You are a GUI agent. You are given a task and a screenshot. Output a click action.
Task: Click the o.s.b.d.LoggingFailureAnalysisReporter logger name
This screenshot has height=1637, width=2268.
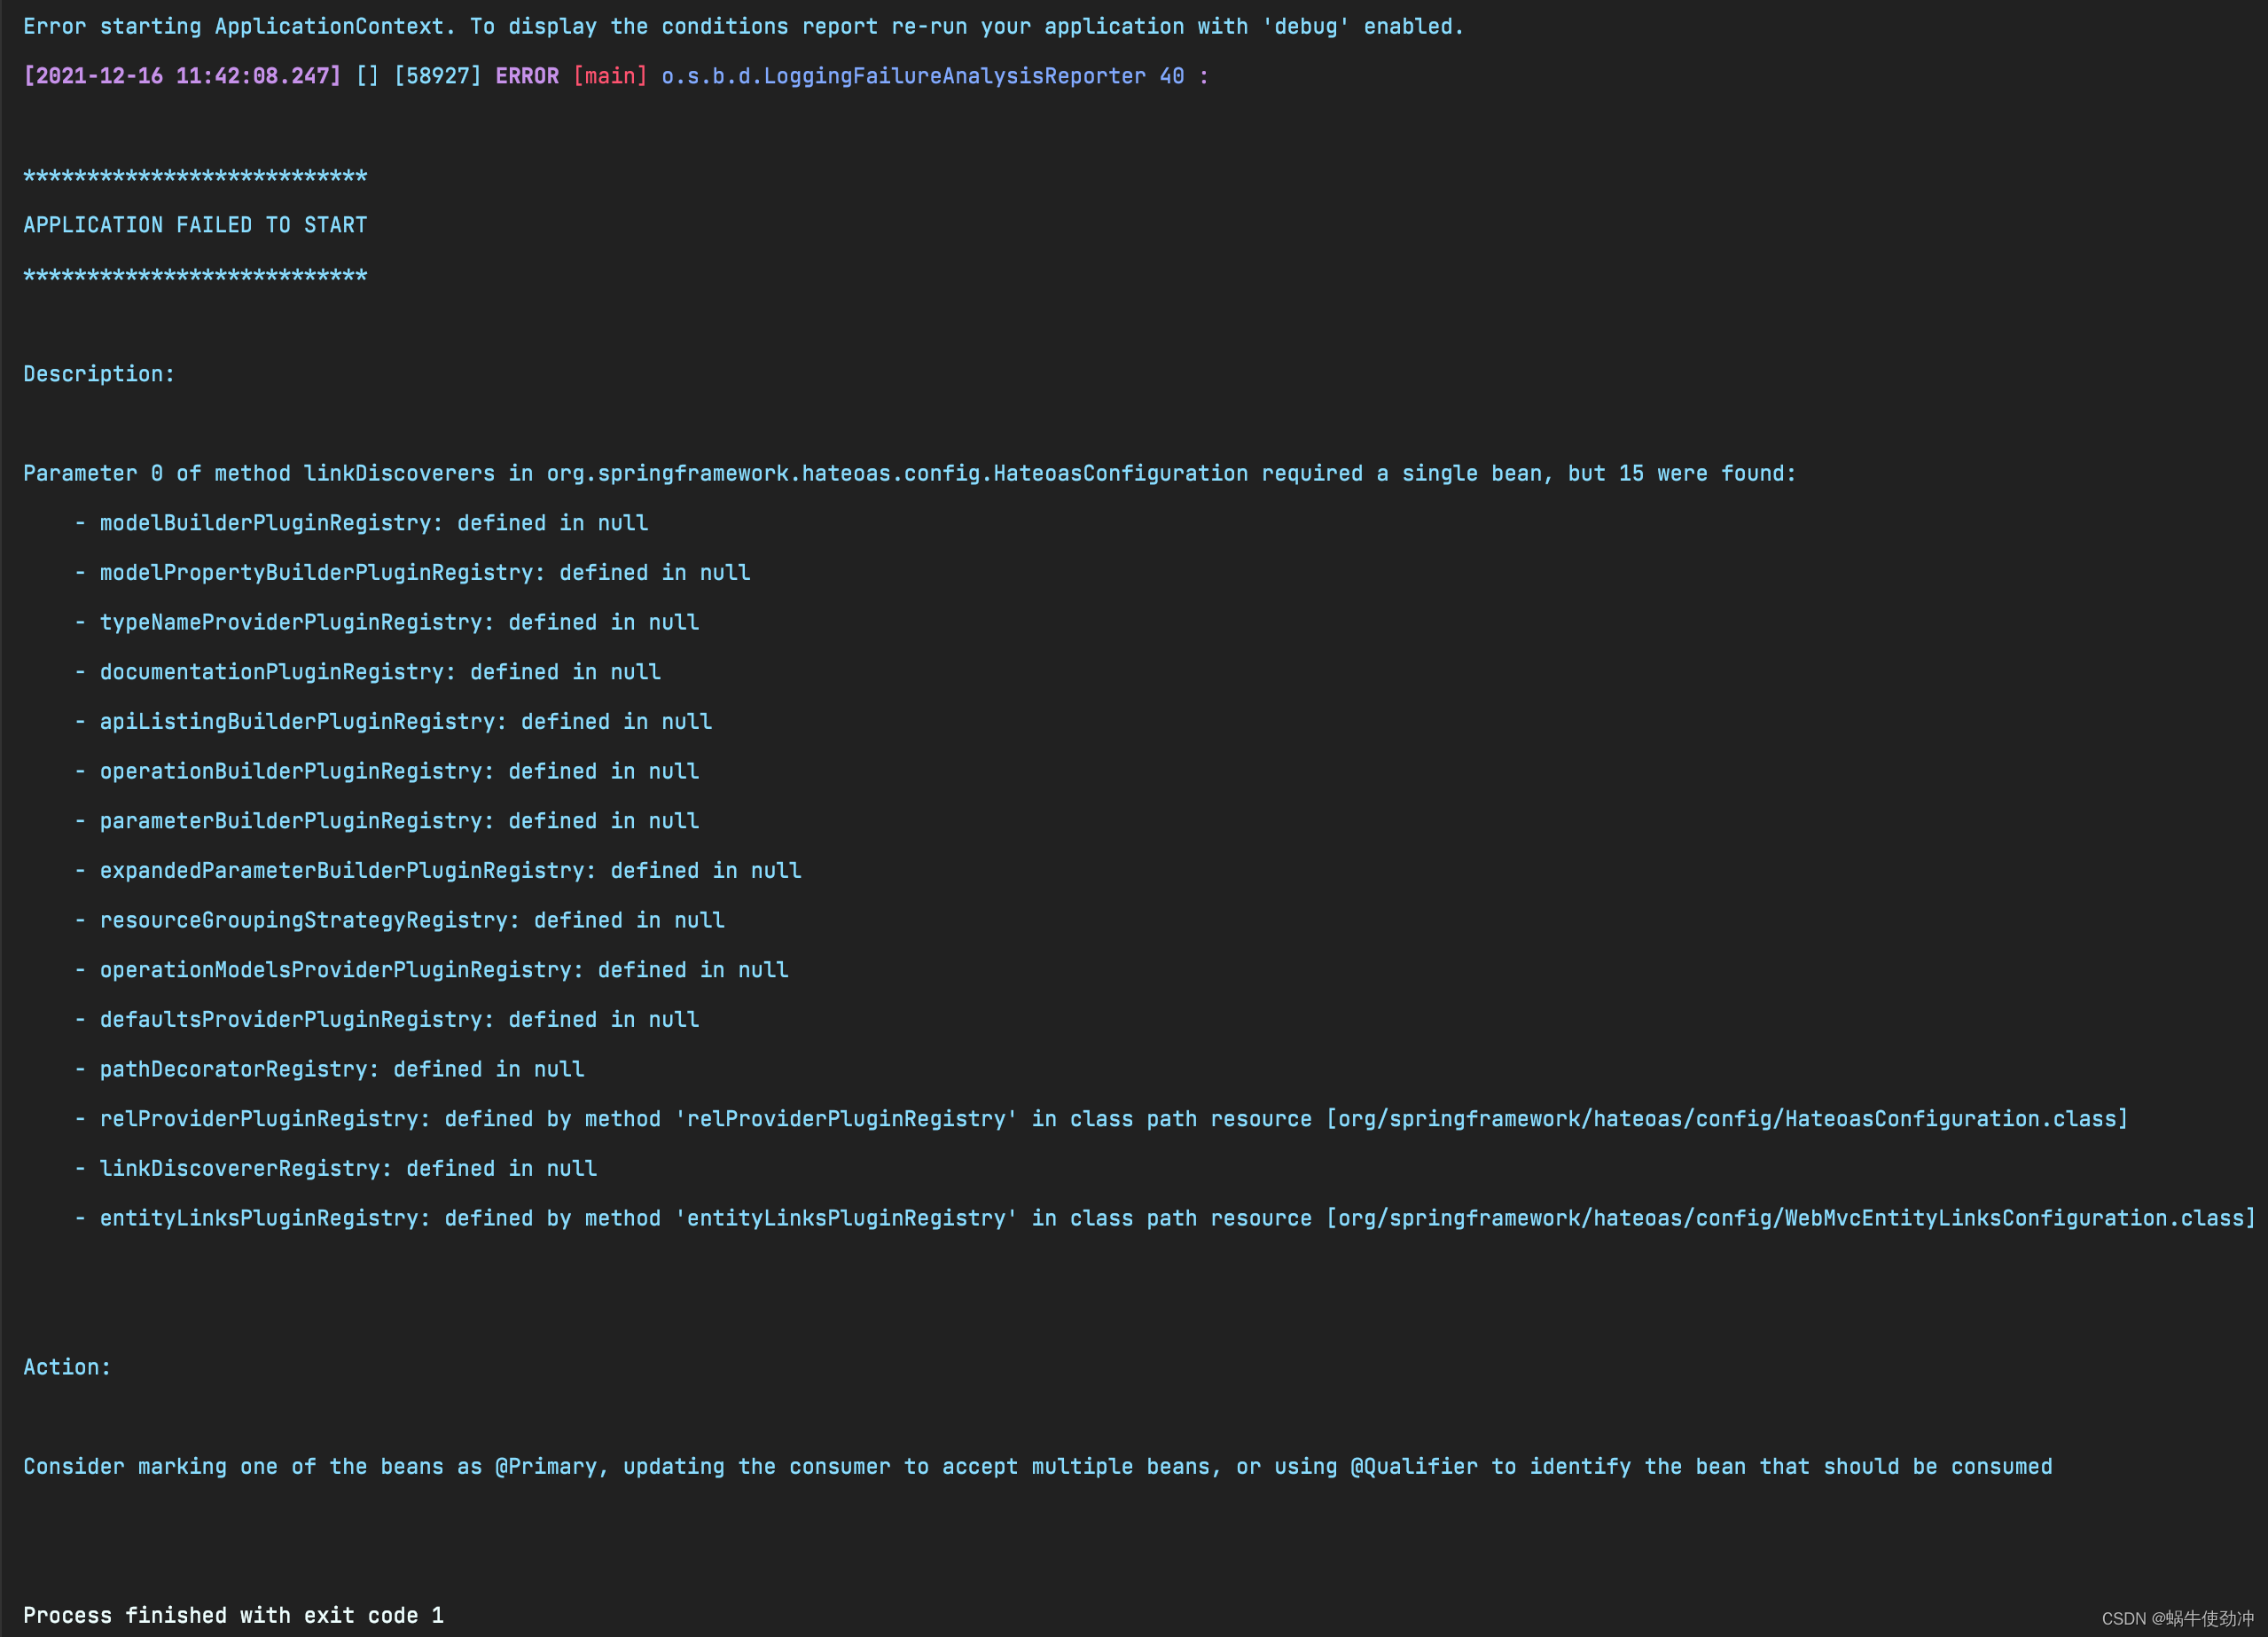(903, 76)
